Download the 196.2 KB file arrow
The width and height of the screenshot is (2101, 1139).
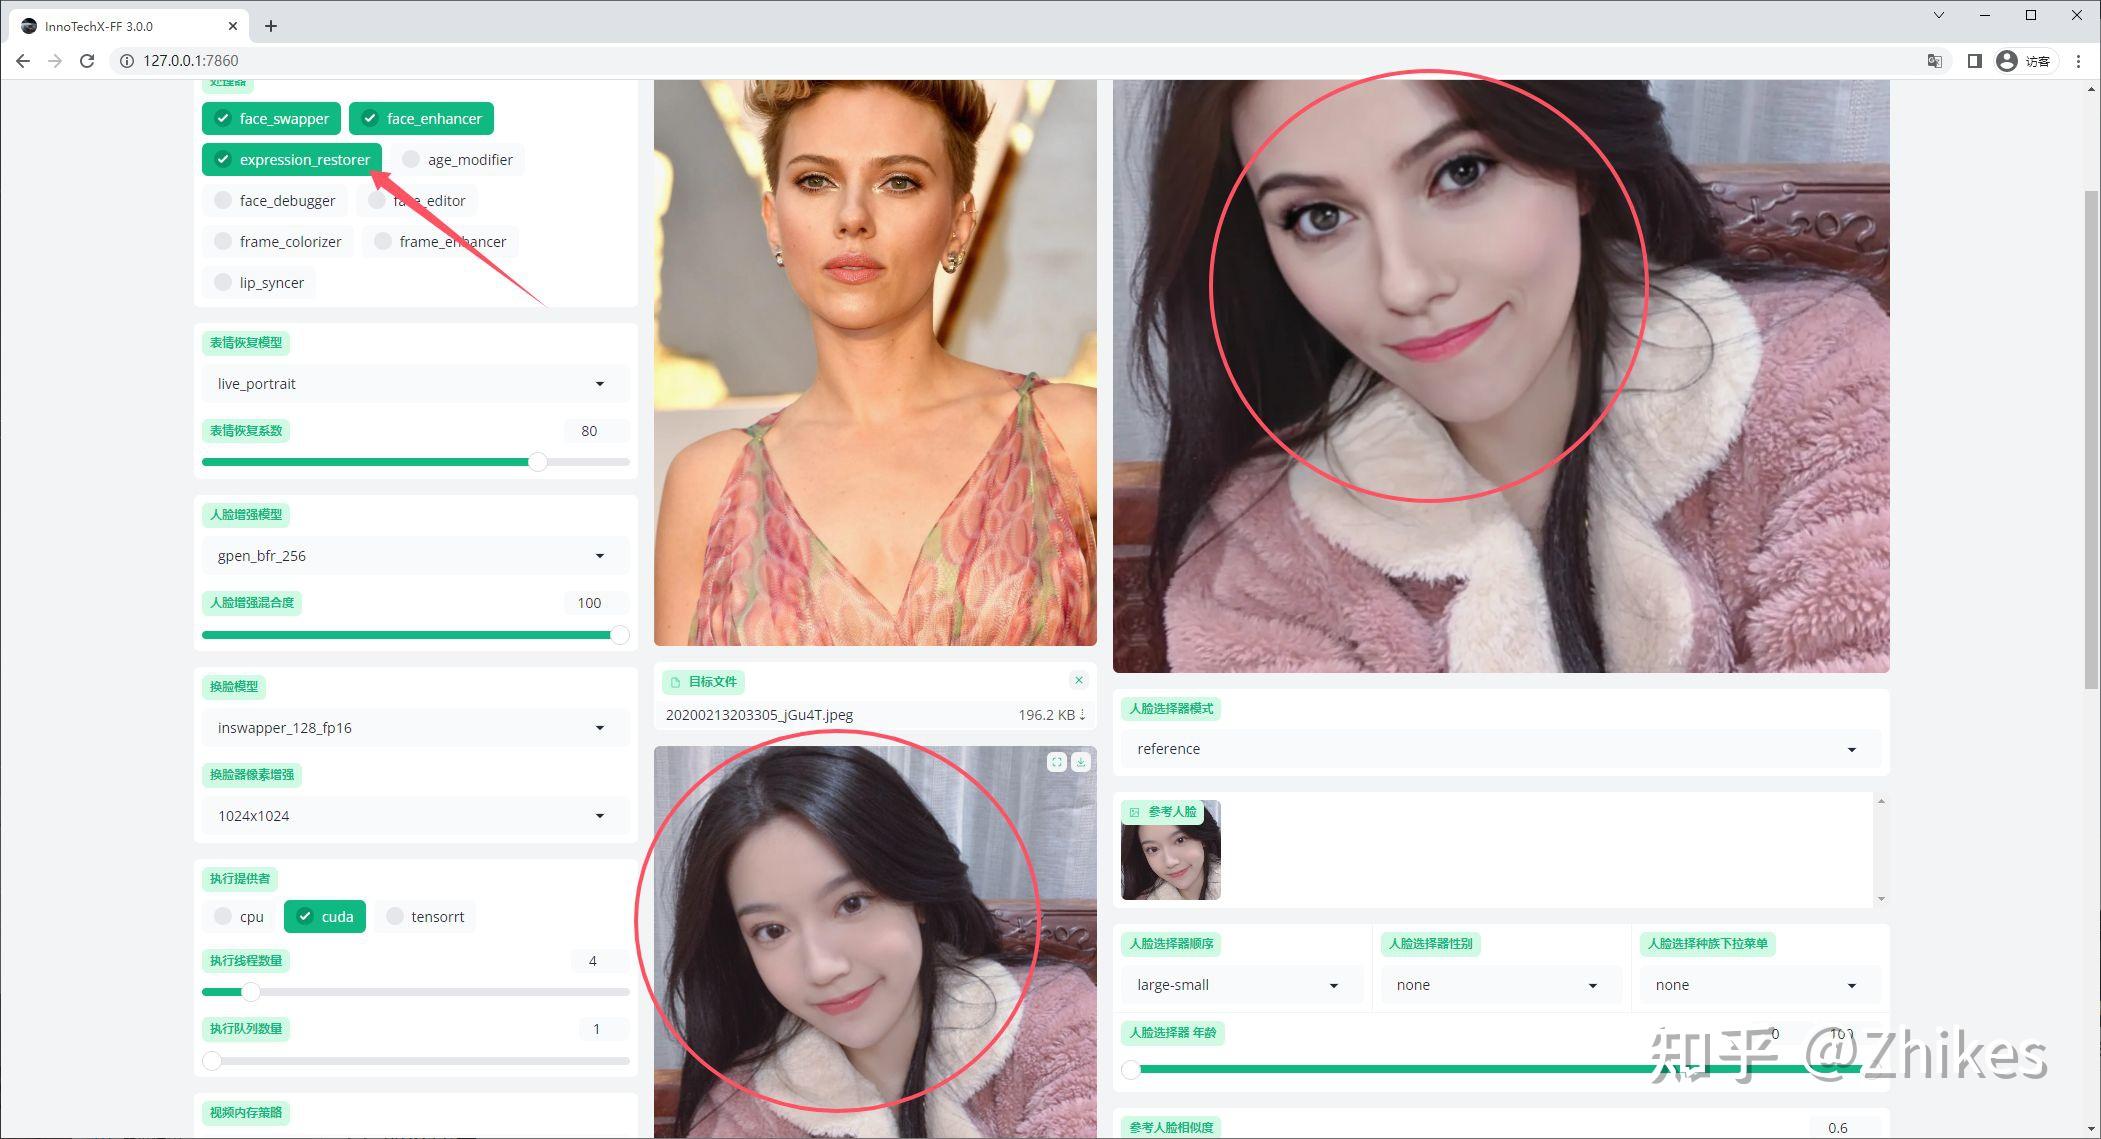pos(1082,715)
